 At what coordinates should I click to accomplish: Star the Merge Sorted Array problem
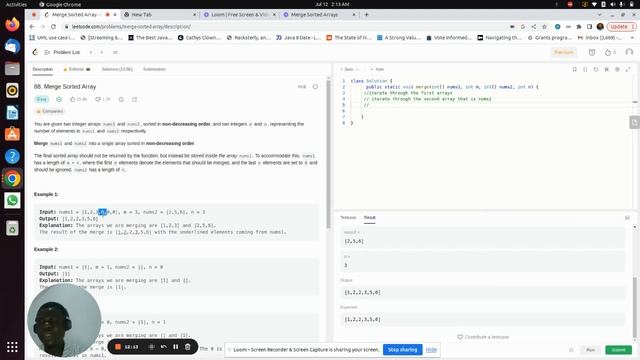pyautogui.click(x=121, y=99)
